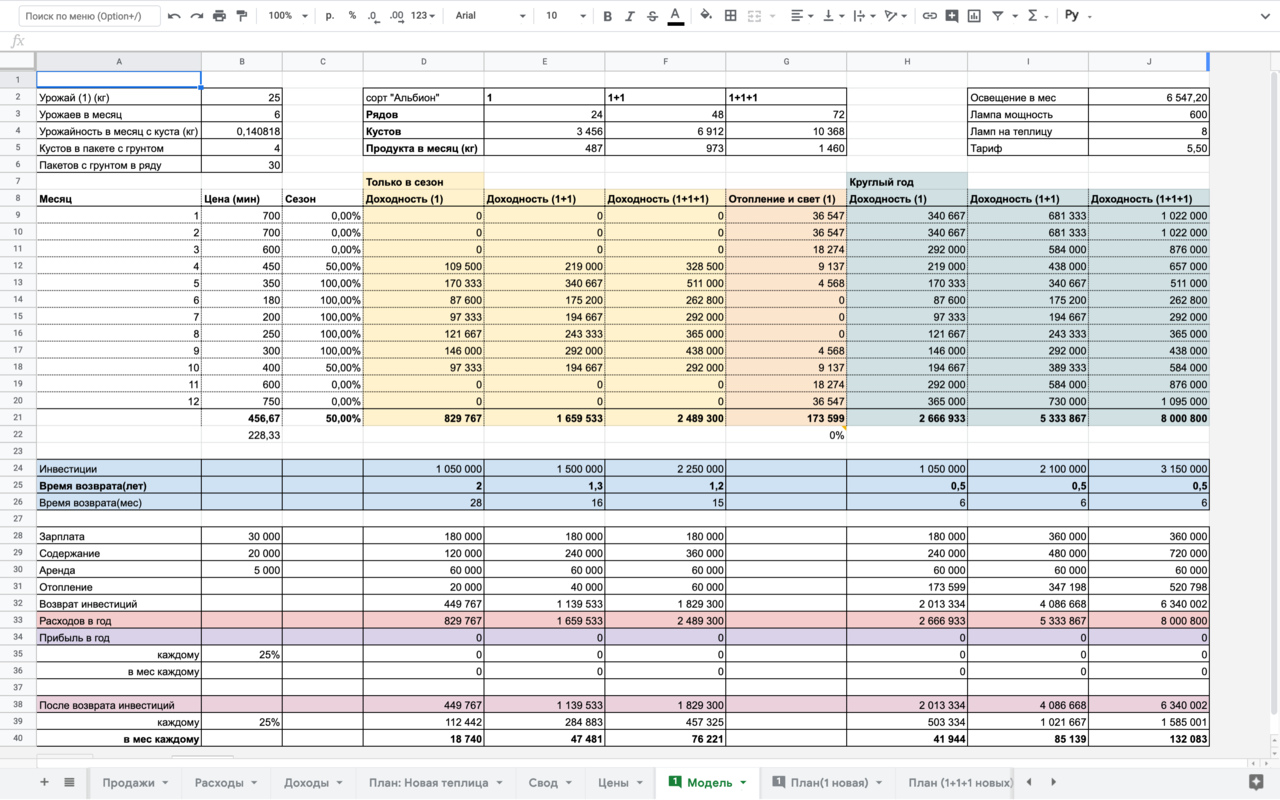Select cell 'Освещение в мес'

point(1028,98)
